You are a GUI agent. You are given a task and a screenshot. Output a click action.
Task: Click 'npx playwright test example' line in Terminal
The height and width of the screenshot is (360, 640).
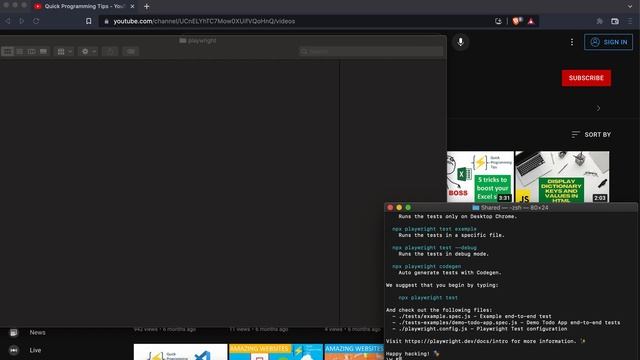pos(434,229)
